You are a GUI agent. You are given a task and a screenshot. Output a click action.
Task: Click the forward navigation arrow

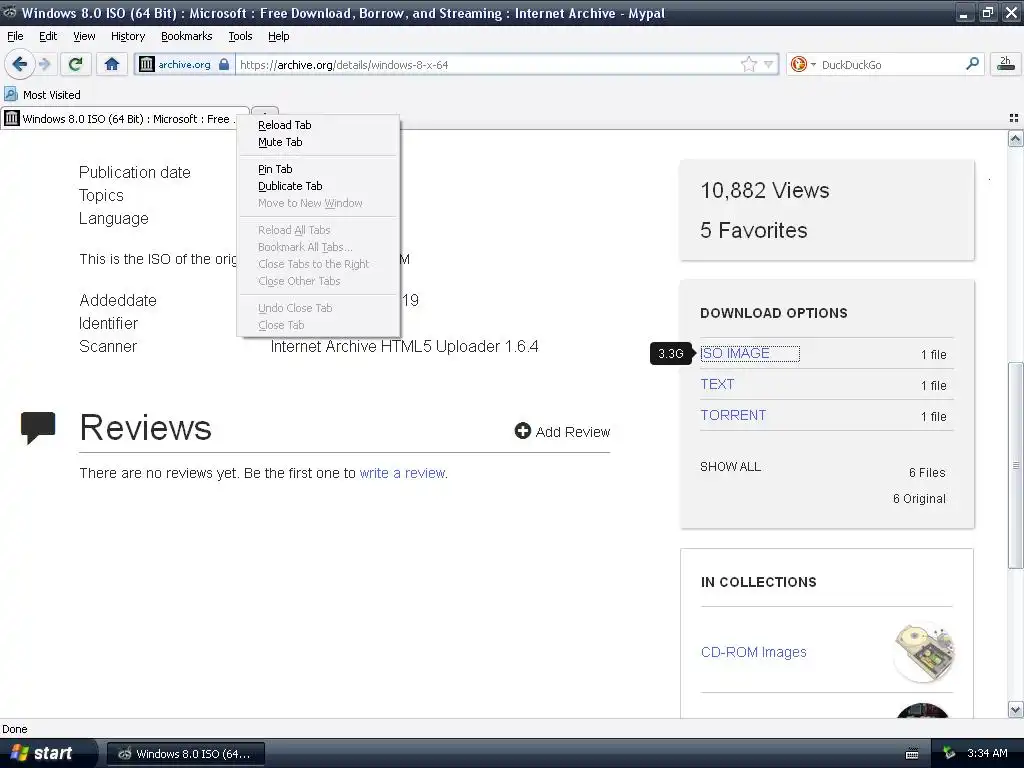pyautogui.click(x=45, y=64)
